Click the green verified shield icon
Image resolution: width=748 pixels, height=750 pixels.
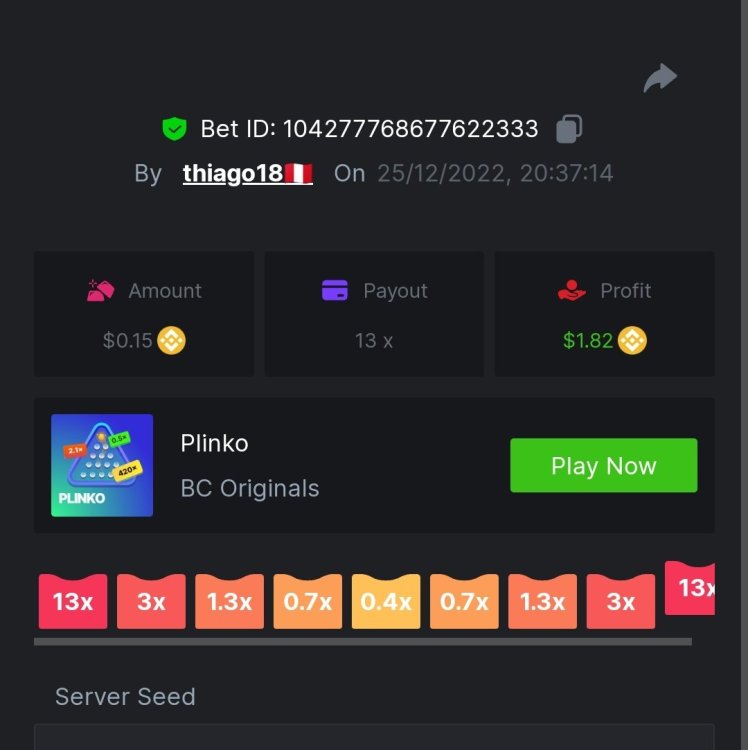175,129
